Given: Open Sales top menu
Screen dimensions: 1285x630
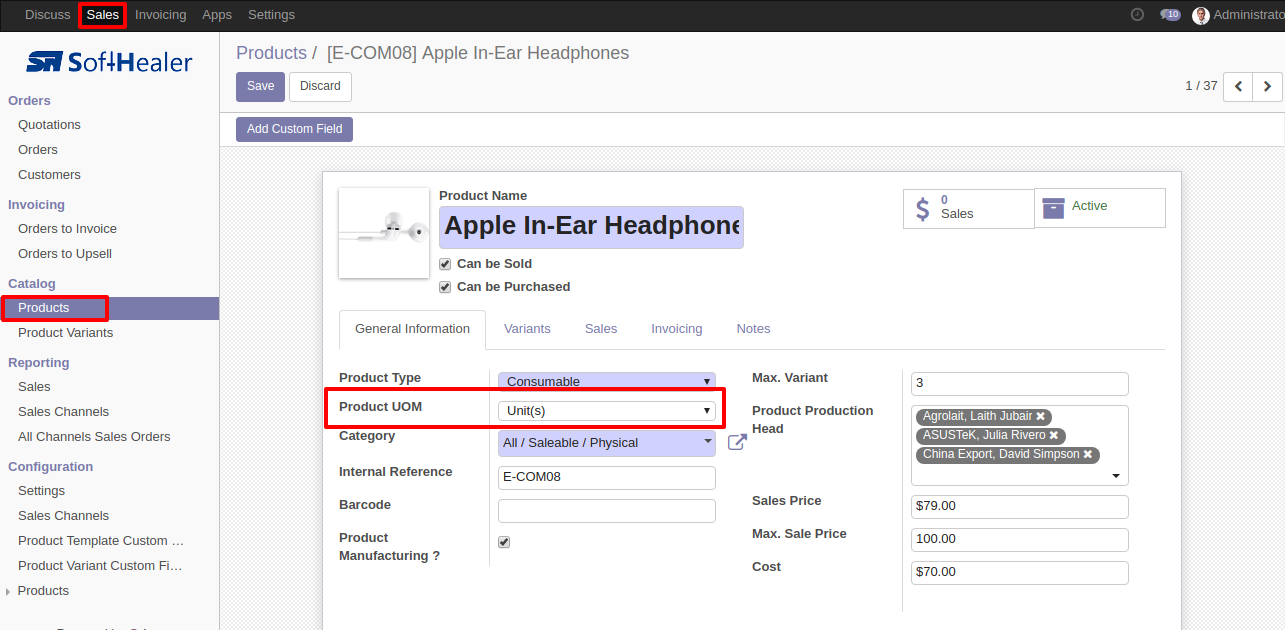Looking at the screenshot, I should click(x=103, y=15).
